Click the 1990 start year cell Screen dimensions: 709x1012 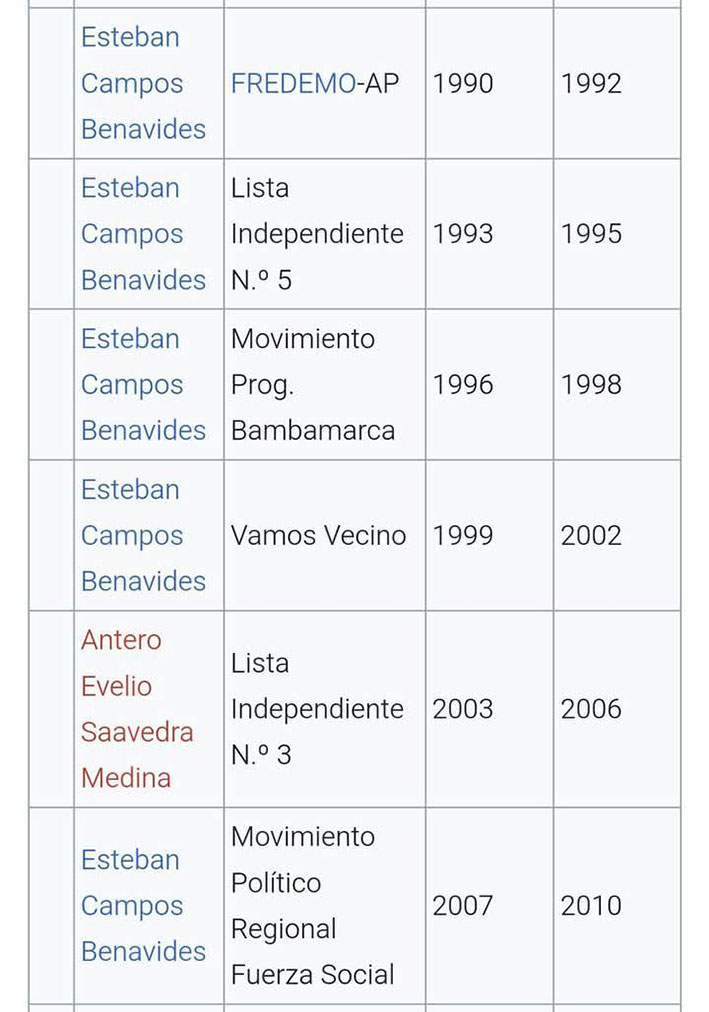tap(463, 84)
